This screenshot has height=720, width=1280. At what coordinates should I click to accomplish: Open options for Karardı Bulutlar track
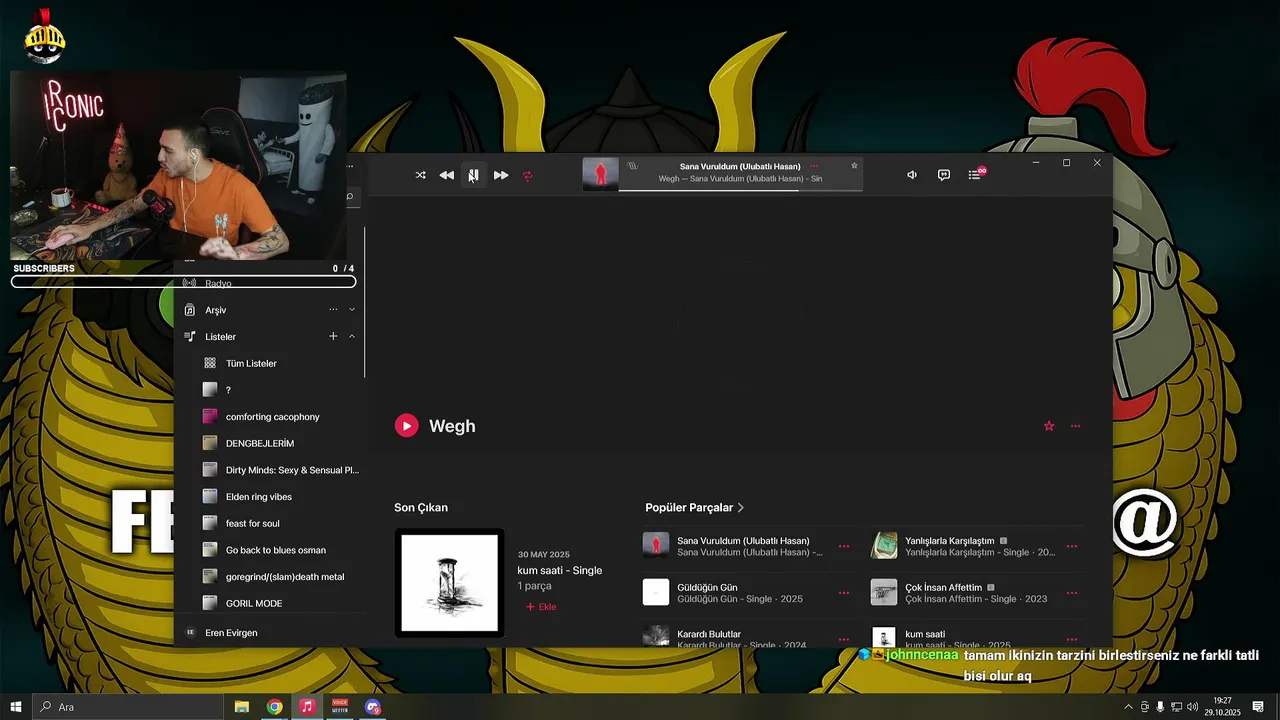(844, 639)
